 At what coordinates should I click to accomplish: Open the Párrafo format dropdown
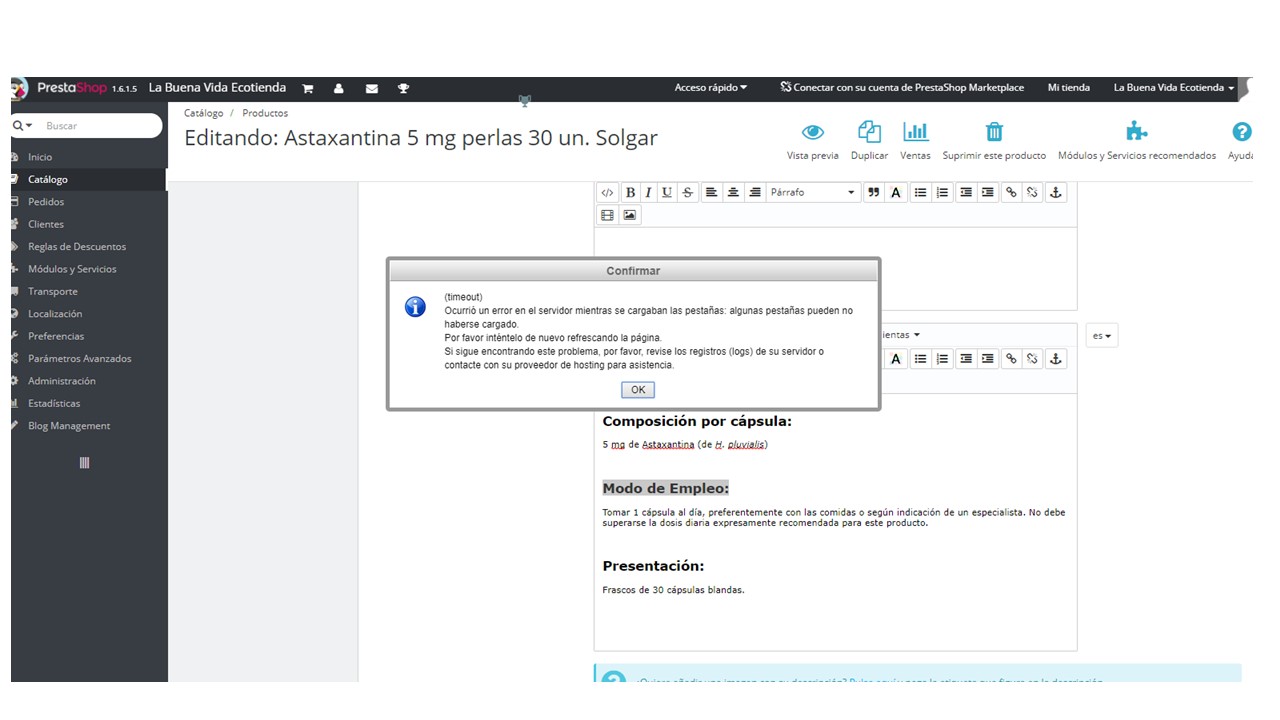pyautogui.click(x=813, y=193)
